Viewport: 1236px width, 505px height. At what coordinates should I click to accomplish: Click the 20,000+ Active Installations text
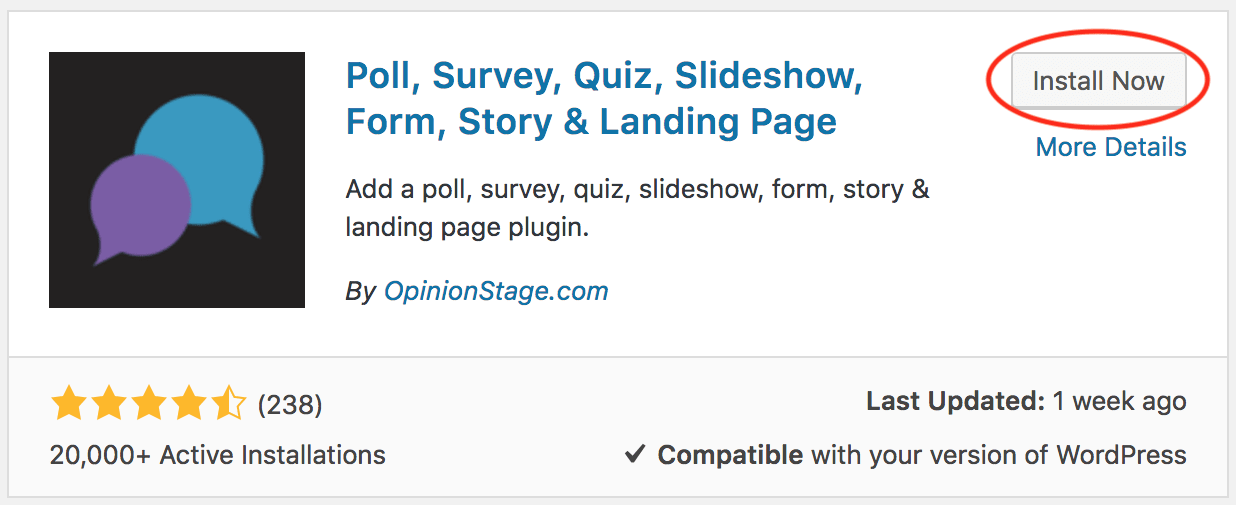[x=218, y=455]
